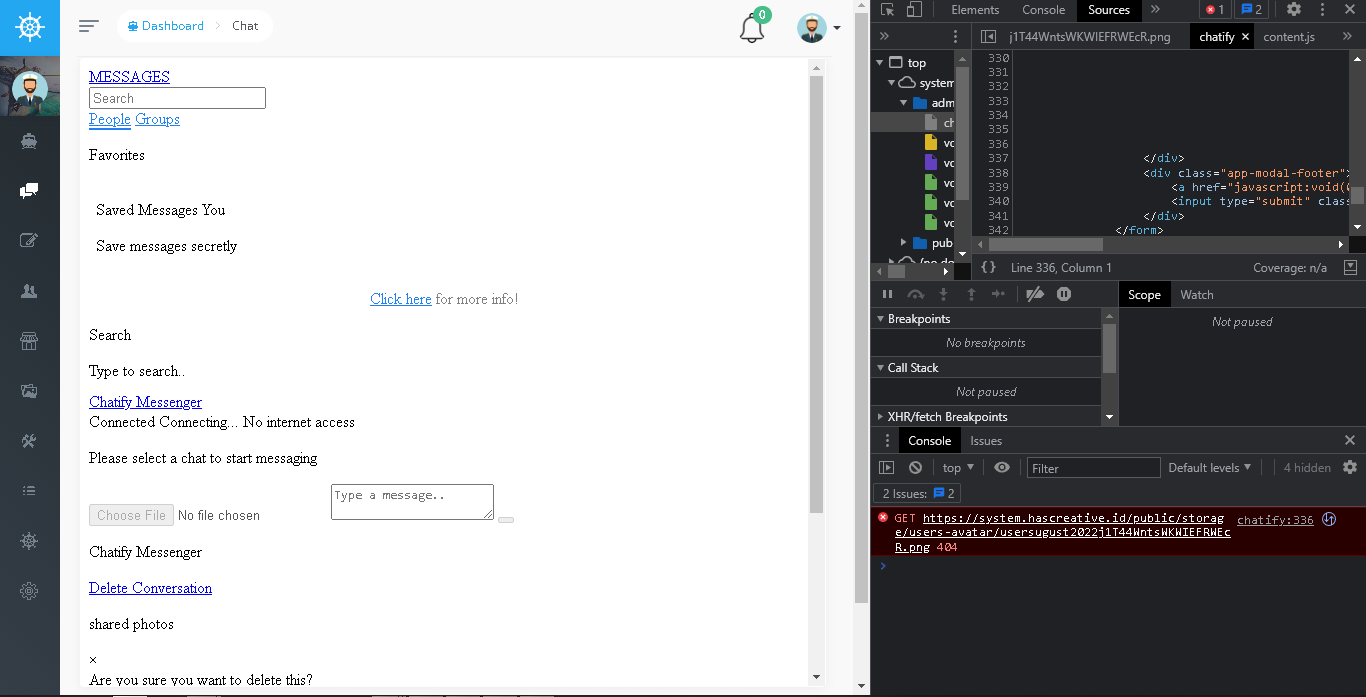
Task: Click the Chatify Messenger link
Action: [145, 402]
